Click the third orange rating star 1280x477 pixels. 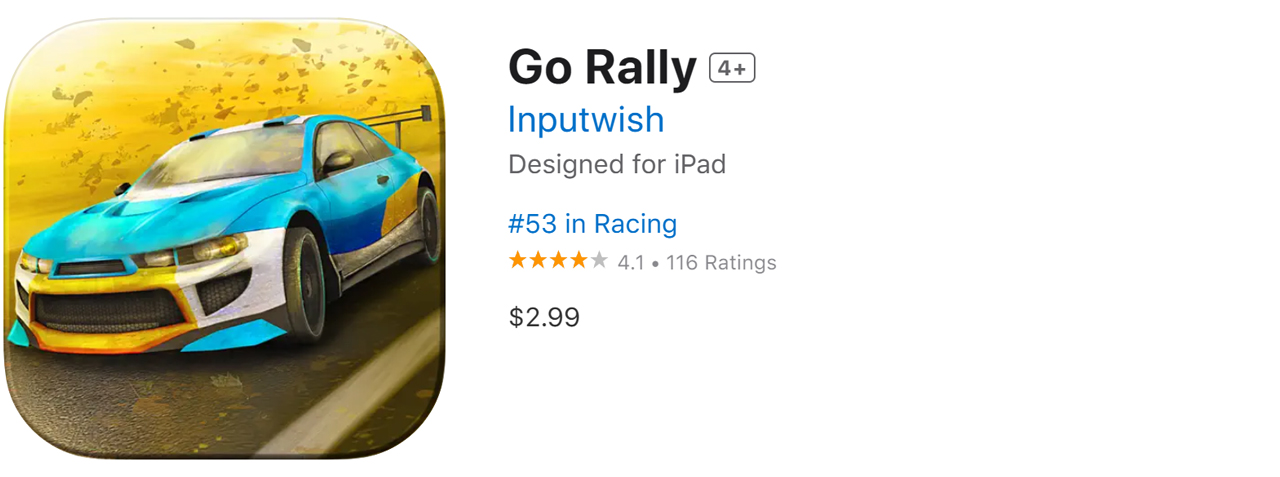click(x=558, y=261)
